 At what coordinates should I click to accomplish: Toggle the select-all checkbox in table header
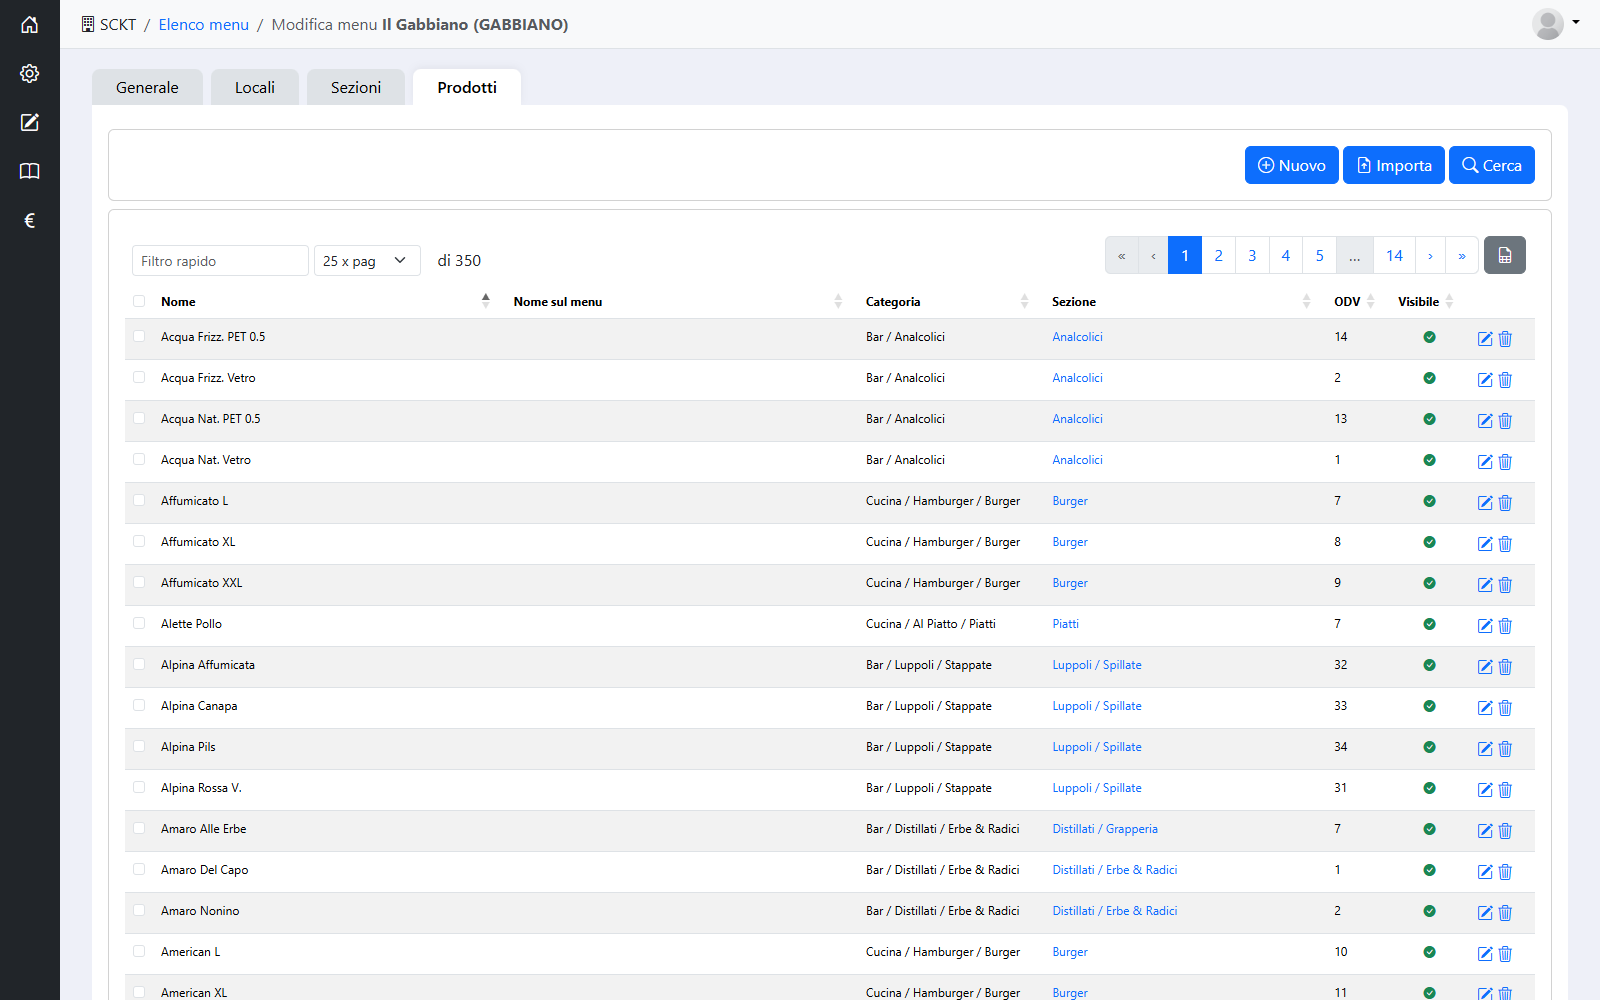click(139, 301)
